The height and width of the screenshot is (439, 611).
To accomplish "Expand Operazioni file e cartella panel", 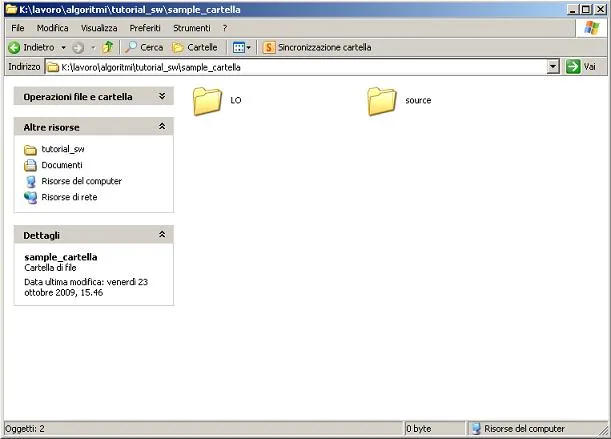I will click(x=162, y=96).
